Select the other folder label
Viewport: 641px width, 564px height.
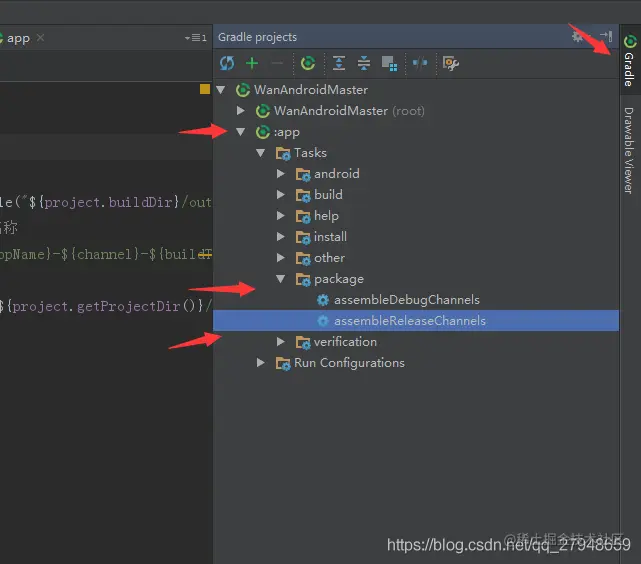(x=329, y=258)
